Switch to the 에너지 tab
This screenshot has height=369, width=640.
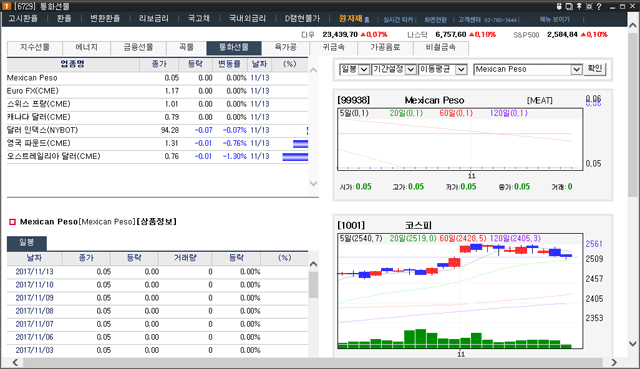[x=87, y=48]
